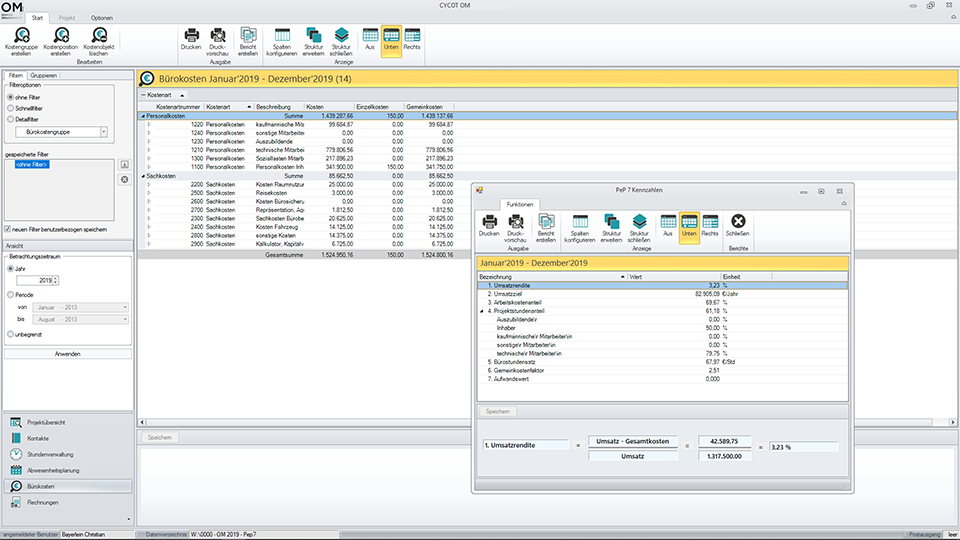Select Unten display mode in main ribbon
The width and height of the screenshot is (960, 540).
point(391,40)
